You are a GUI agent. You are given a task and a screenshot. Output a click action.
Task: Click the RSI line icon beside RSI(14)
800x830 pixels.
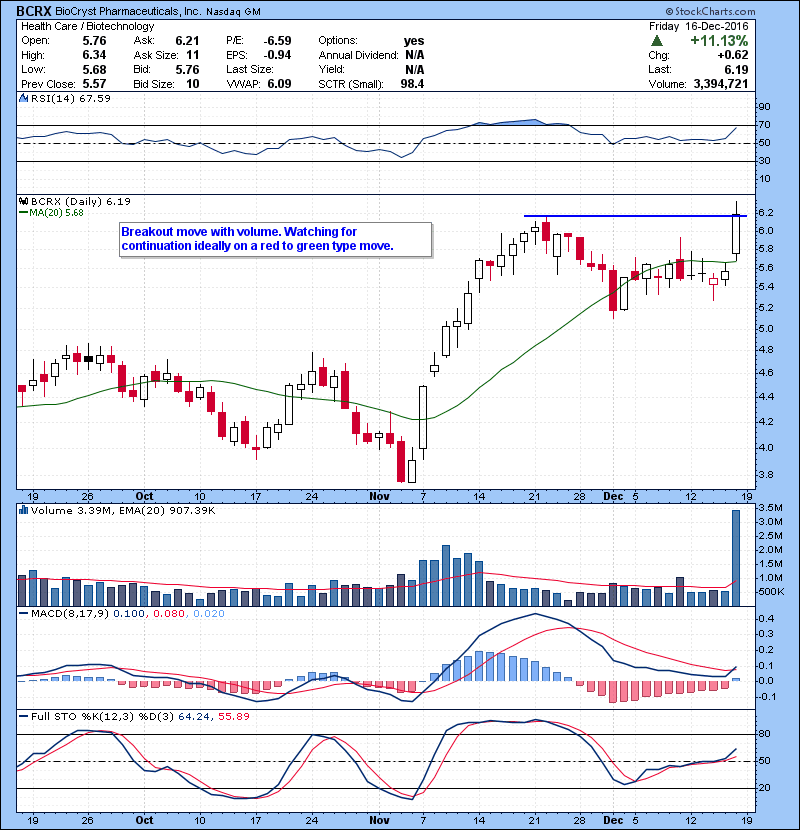(23, 98)
